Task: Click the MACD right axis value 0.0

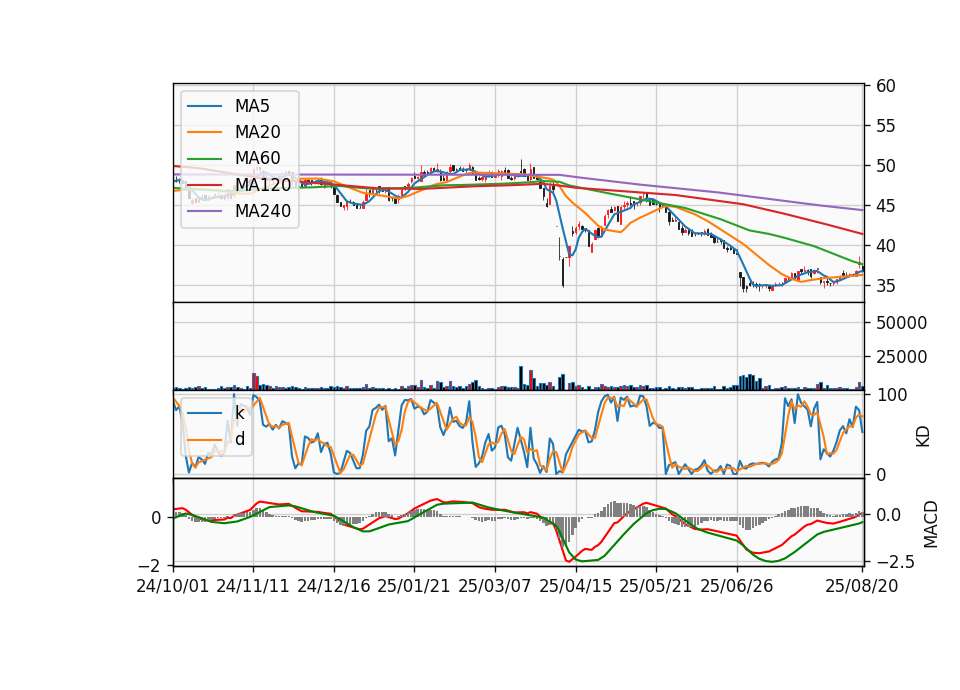Action: tap(888, 515)
